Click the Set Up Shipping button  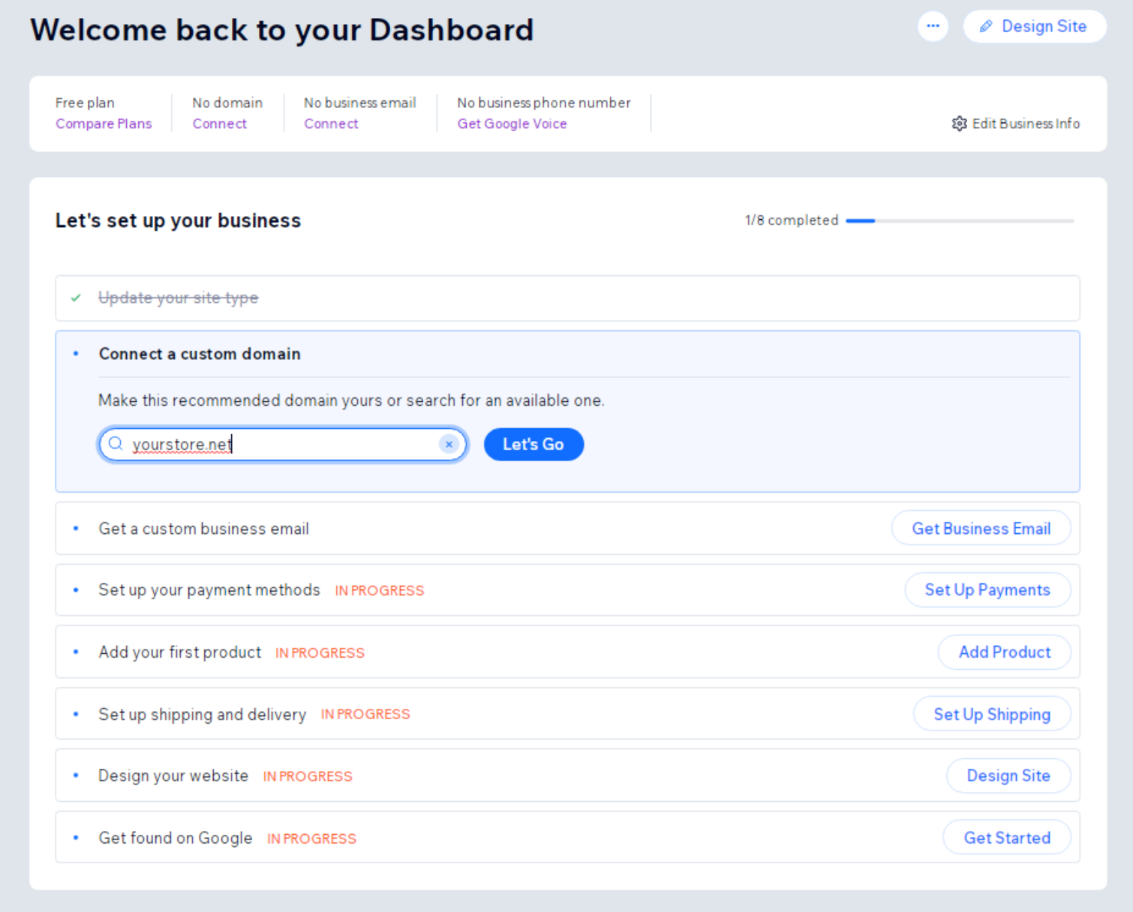[992, 714]
